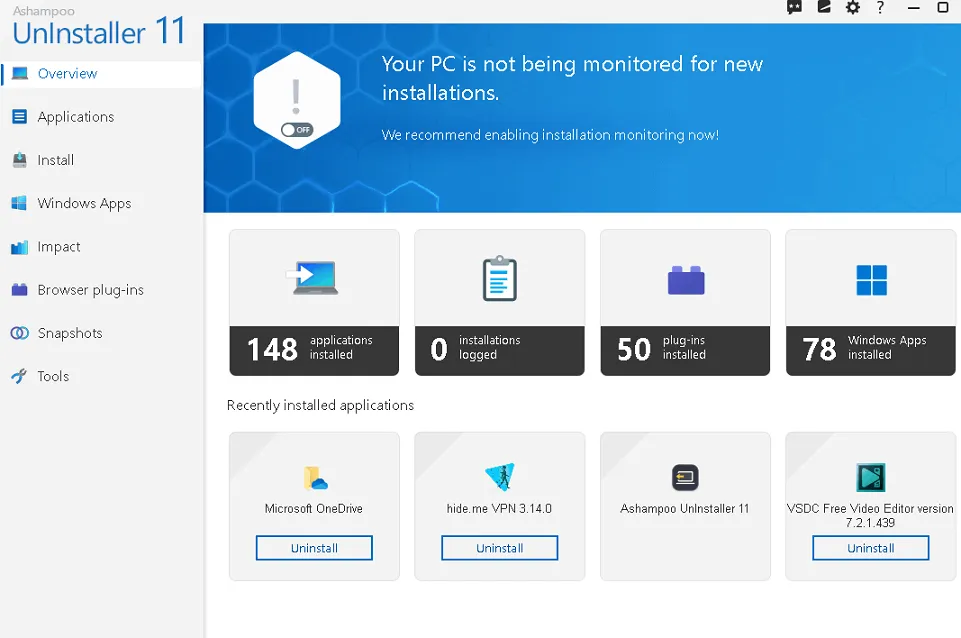Open Windows Apps from the sidebar
Screen dimensions: 961x638
click(x=84, y=203)
